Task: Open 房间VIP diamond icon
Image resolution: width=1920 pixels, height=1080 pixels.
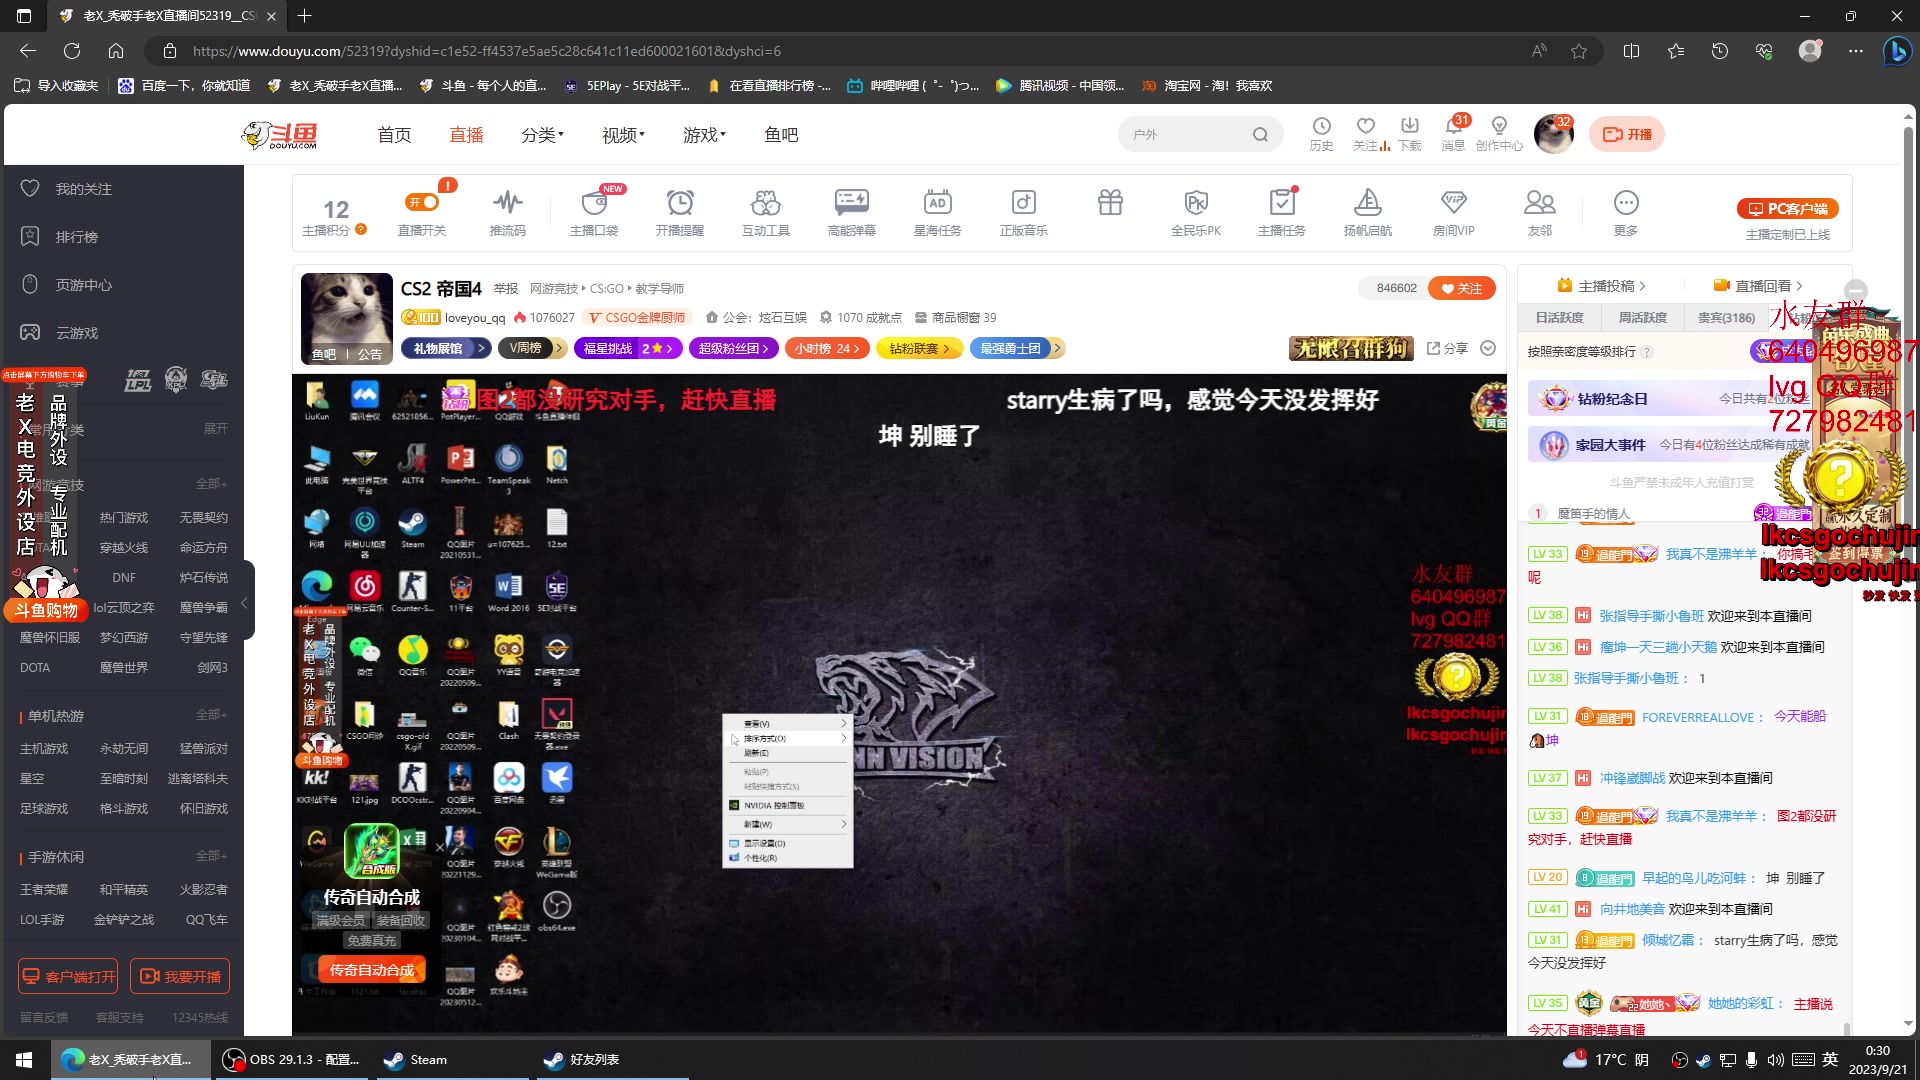Action: coord(1454,212)
